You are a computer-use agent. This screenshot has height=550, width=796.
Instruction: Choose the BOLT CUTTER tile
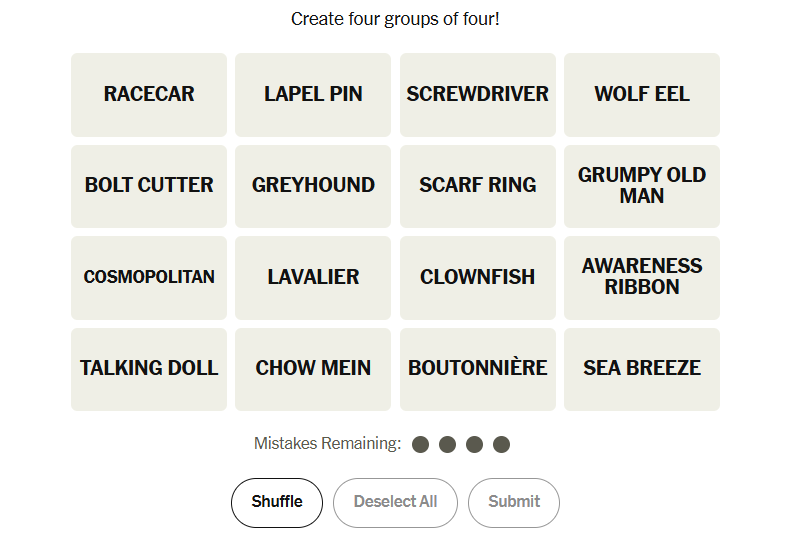149,186
